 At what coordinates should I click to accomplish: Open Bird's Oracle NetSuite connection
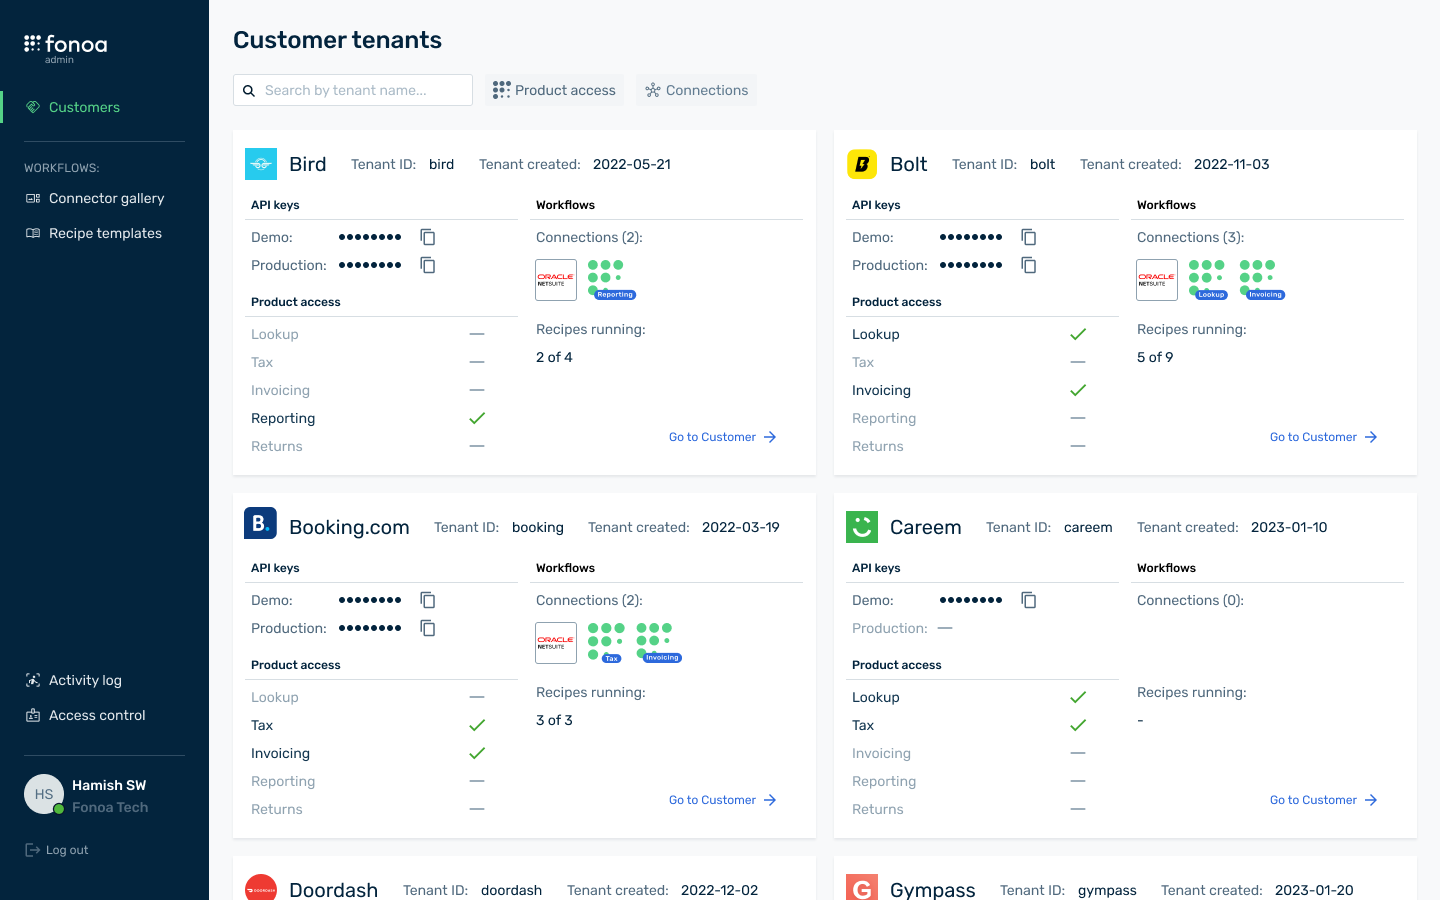coord(556,280)
